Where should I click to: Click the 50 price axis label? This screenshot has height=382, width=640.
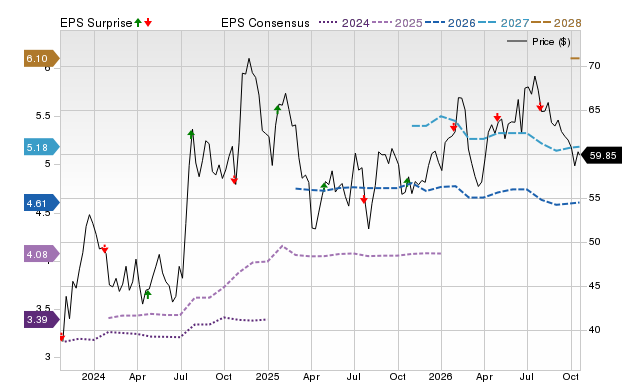coord(594,242)
